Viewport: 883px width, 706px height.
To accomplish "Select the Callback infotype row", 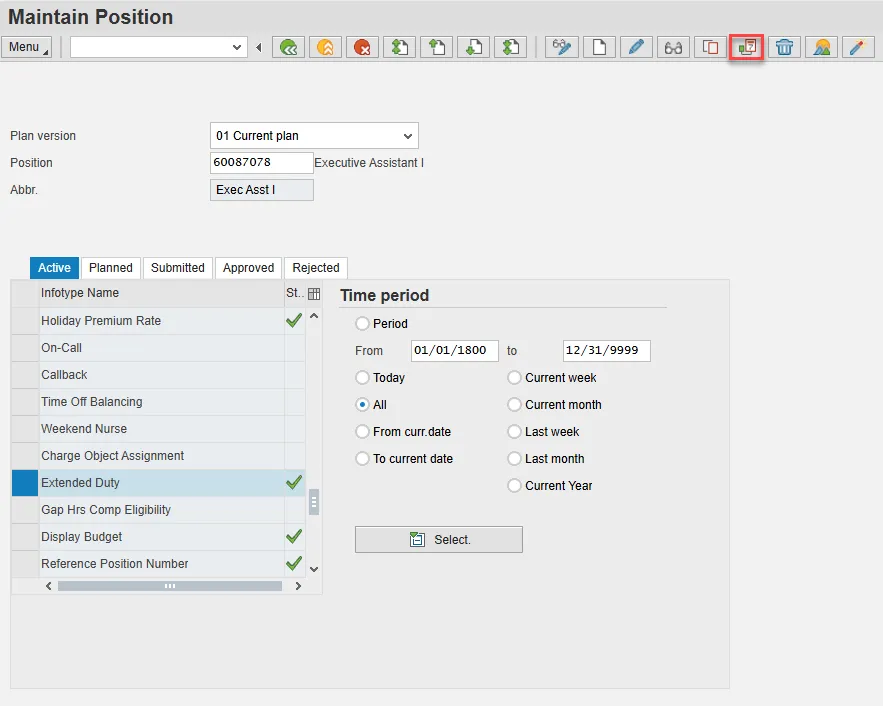I will (158, 375).
